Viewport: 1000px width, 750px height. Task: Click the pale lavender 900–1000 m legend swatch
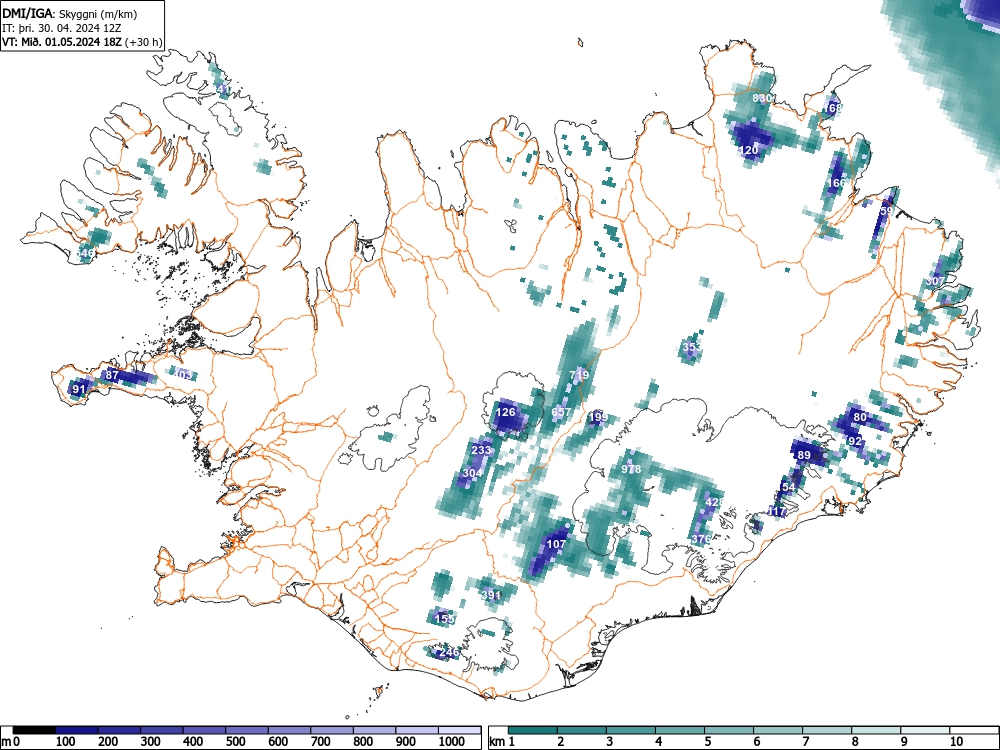tap(417, 730)
